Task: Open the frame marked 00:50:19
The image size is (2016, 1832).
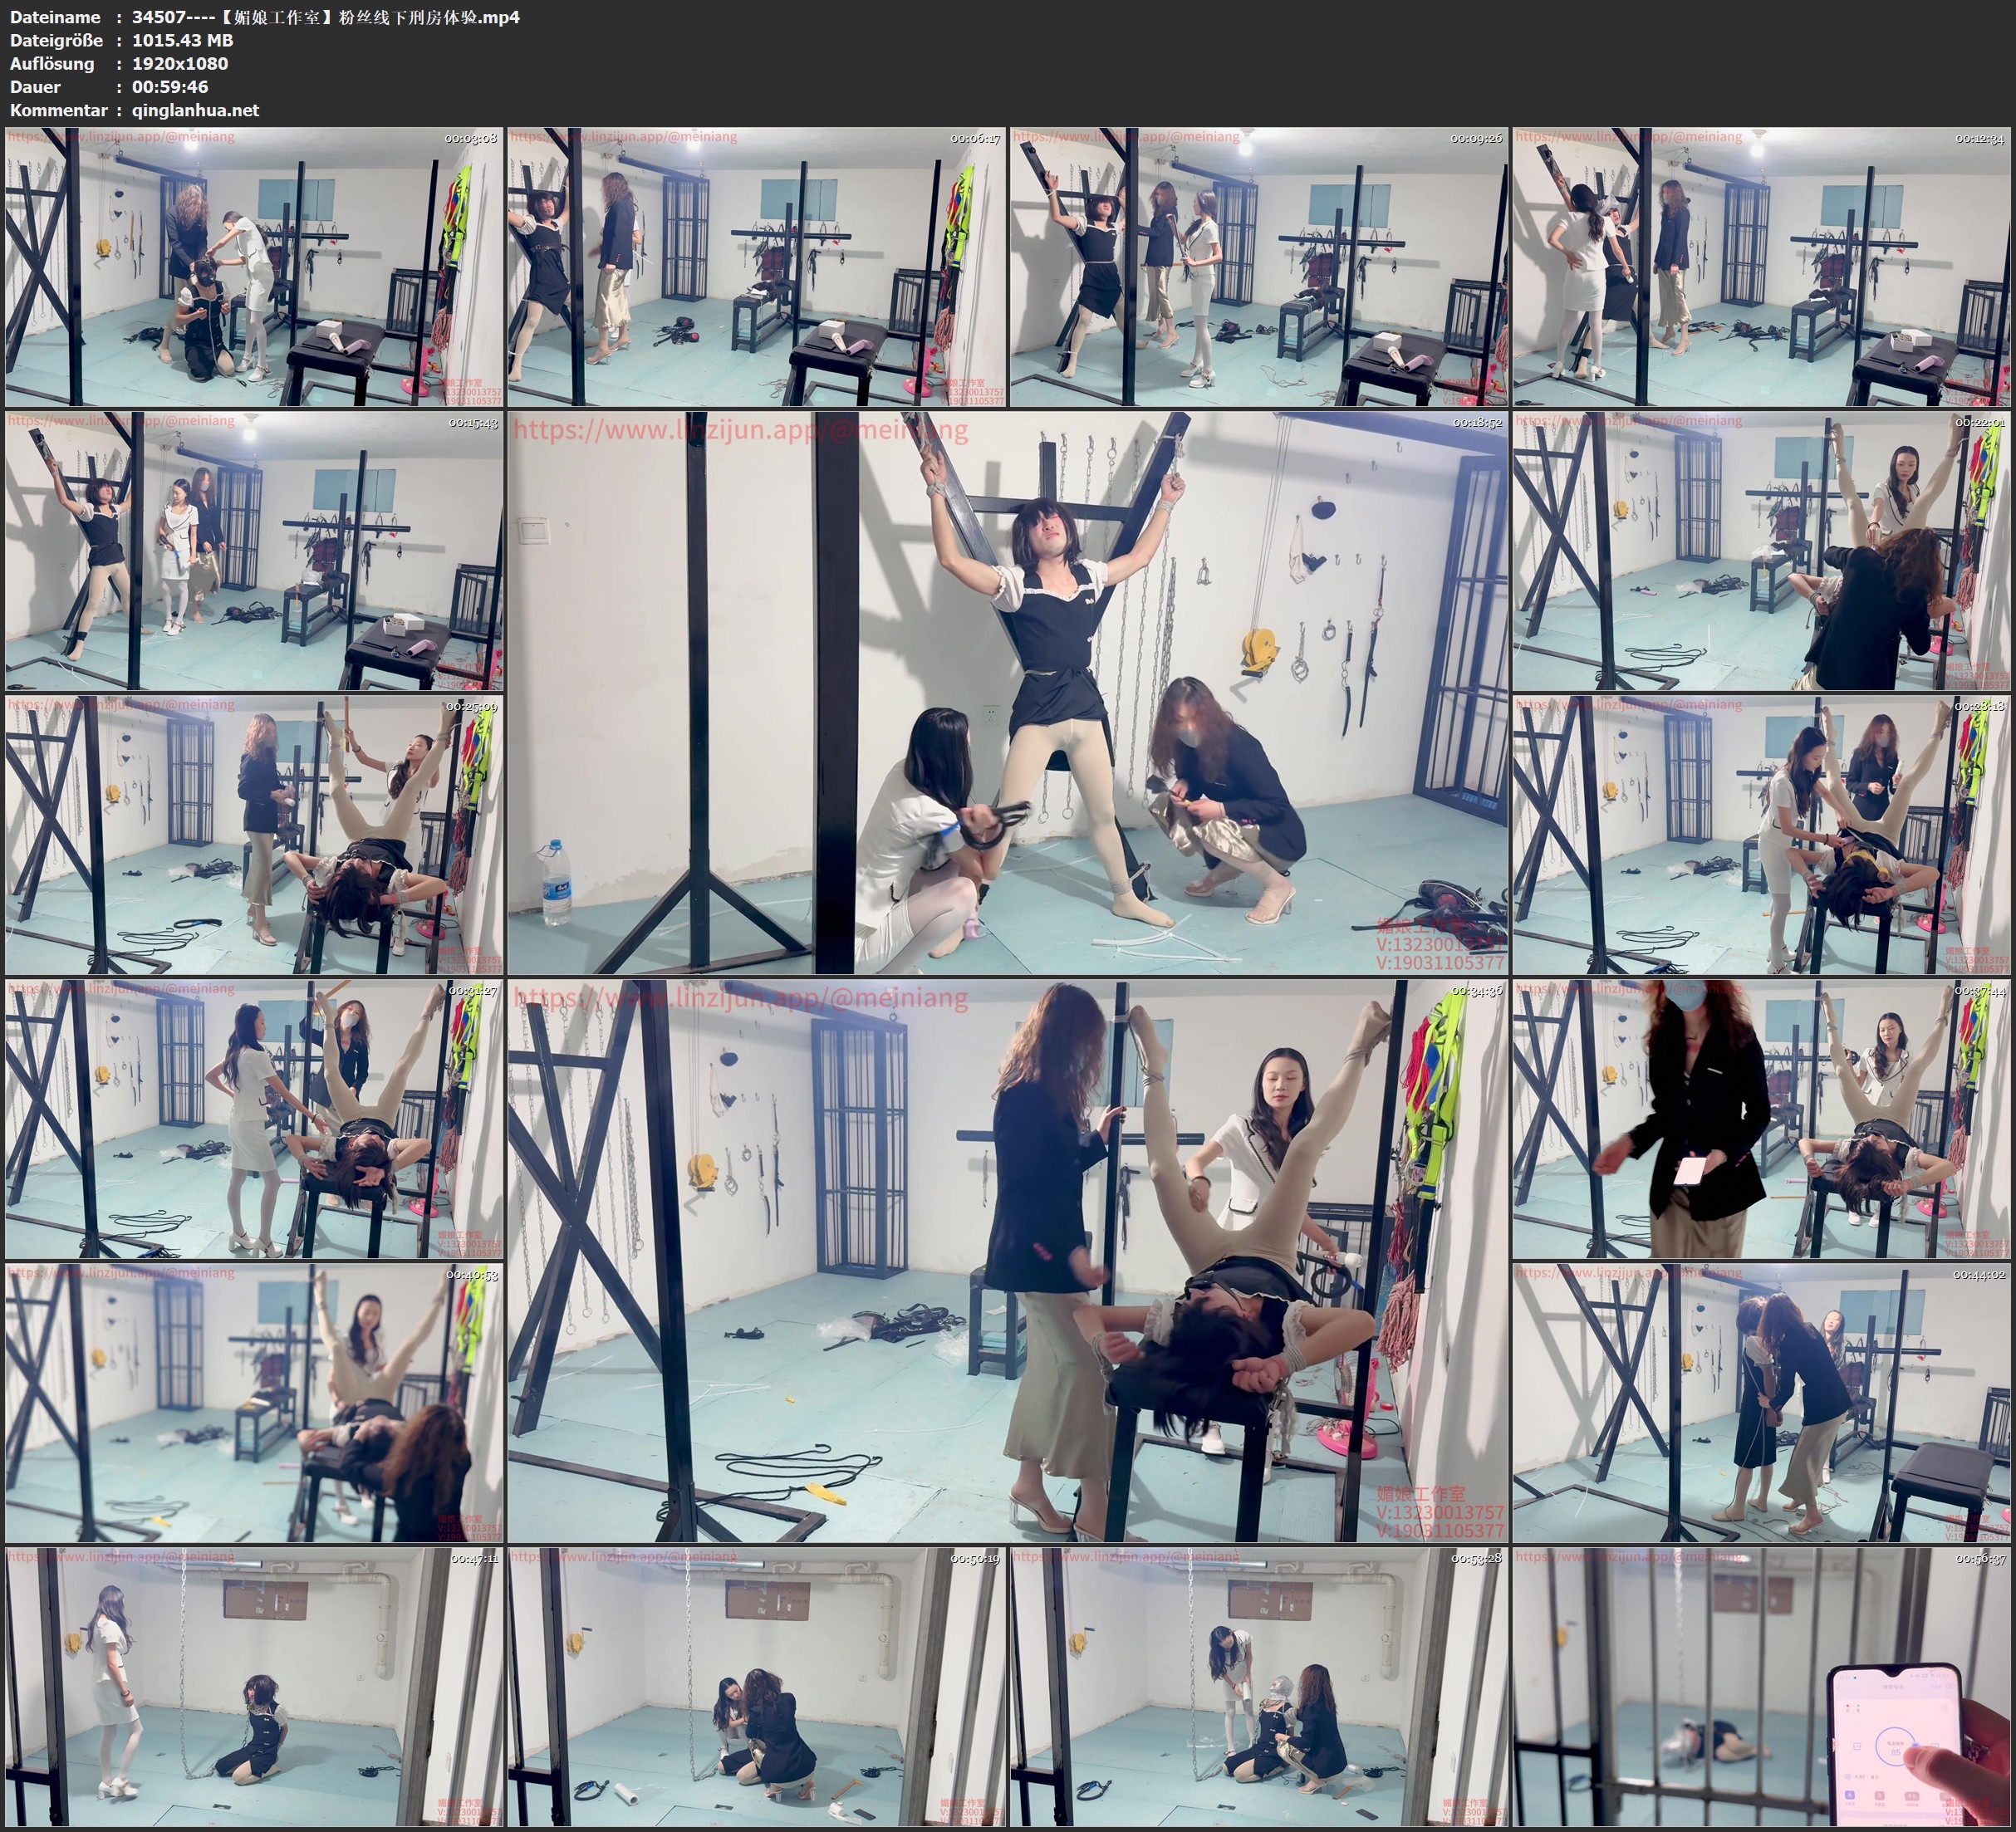Action: click(x=756, y=1687)
